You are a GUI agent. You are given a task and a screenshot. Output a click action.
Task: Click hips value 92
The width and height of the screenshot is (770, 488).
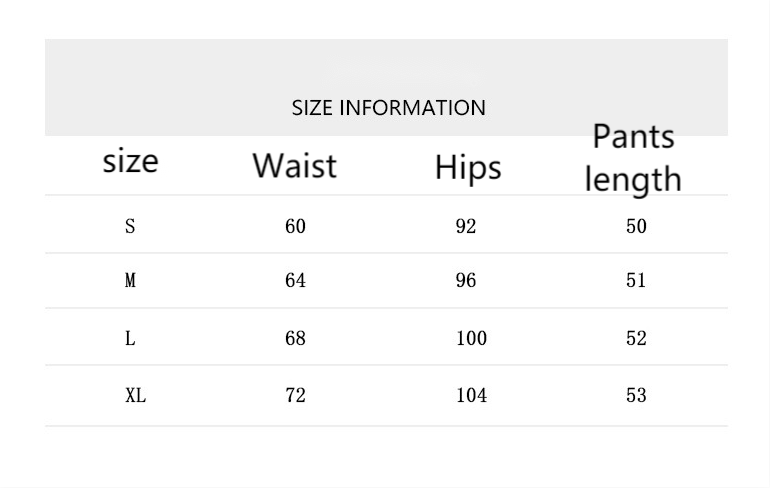tap(466, 226)
